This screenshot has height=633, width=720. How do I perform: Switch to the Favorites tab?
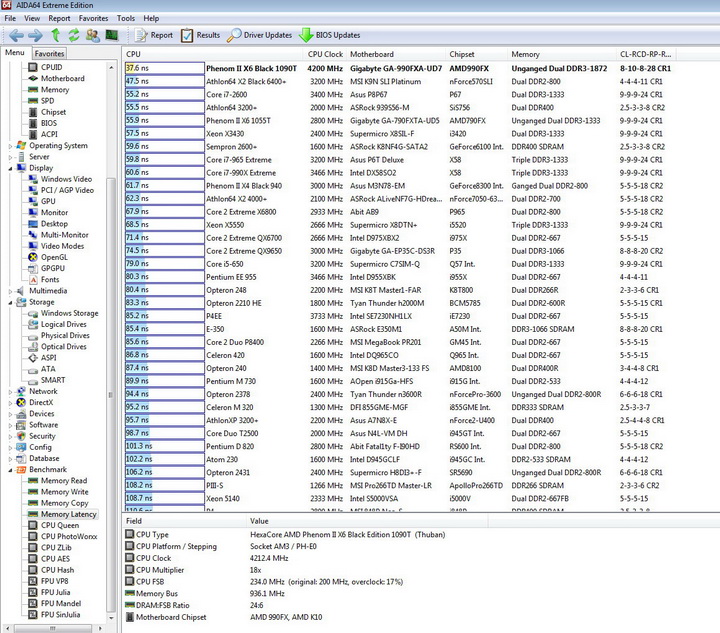(x=49, y=53)
